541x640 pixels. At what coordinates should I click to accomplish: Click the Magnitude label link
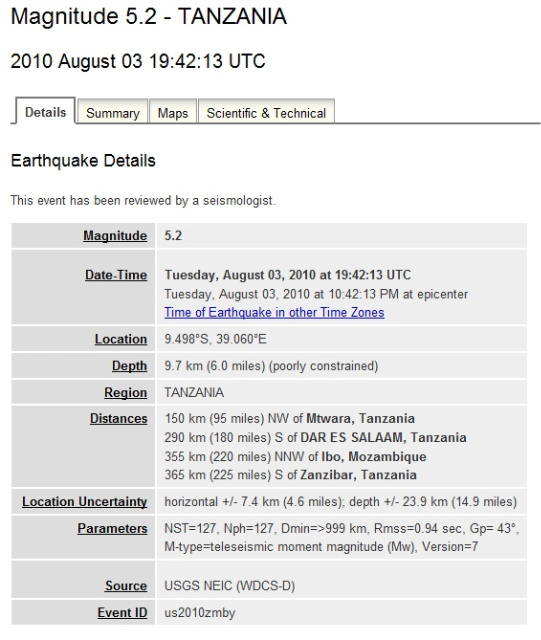[115, 236]
